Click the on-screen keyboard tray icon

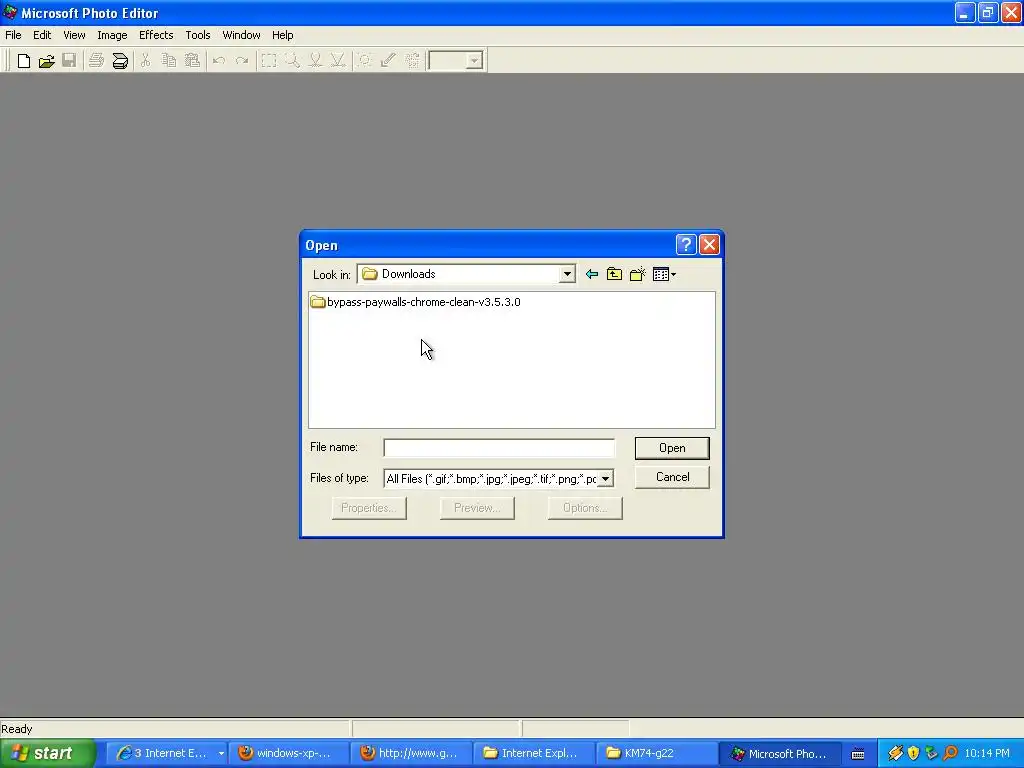click(858, 754)
